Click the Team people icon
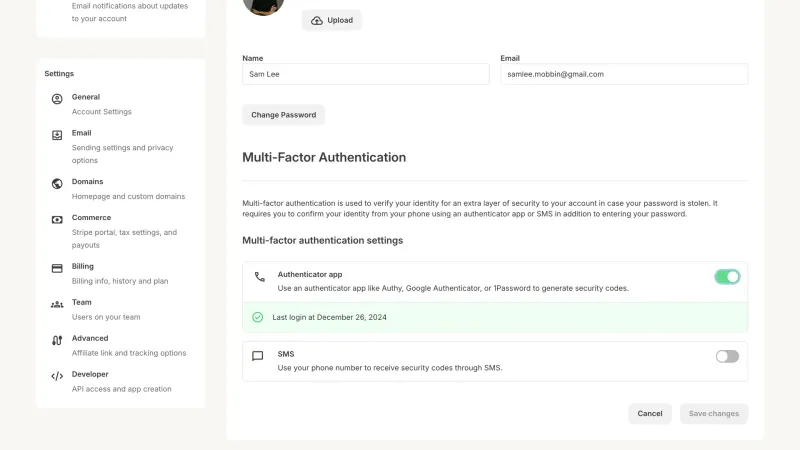Screen dimensions: 800x450 57,305
